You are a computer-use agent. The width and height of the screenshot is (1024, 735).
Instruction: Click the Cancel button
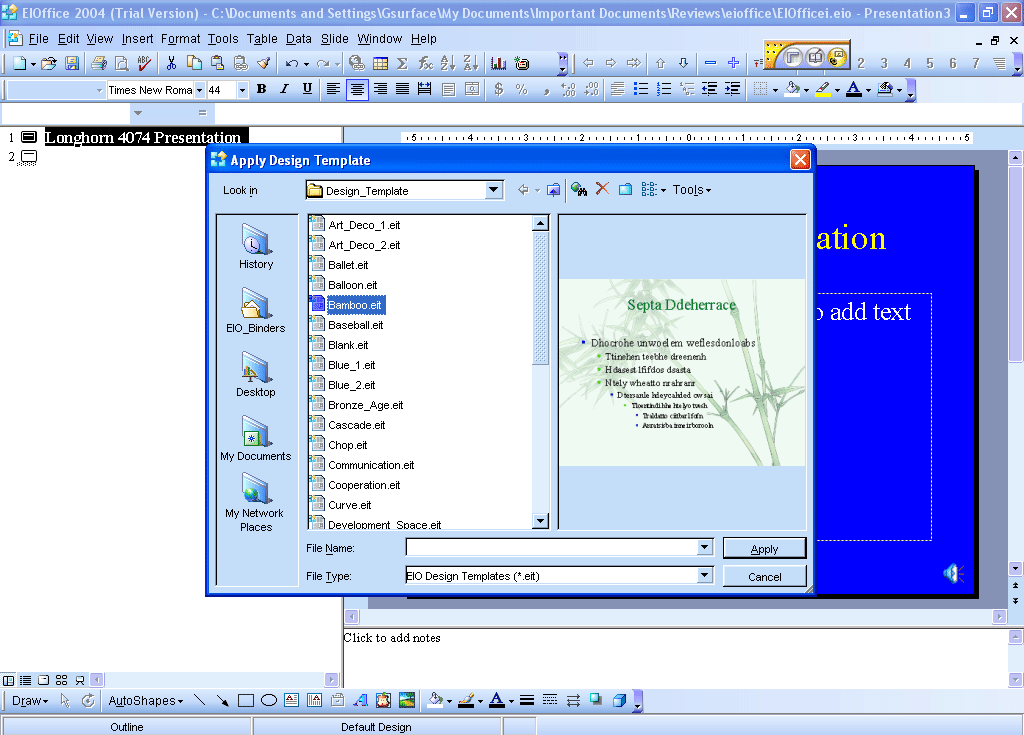point(764,577)
